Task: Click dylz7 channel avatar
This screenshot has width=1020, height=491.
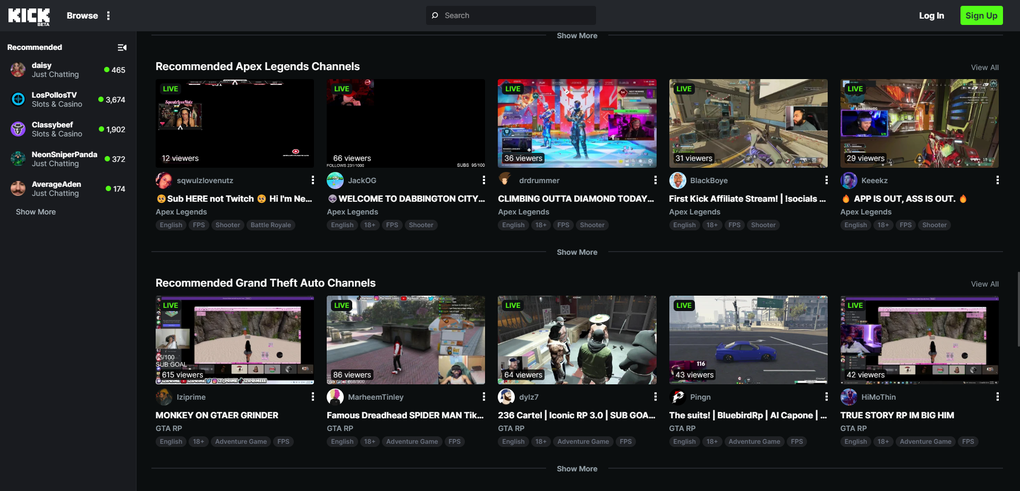Action: 506,397
